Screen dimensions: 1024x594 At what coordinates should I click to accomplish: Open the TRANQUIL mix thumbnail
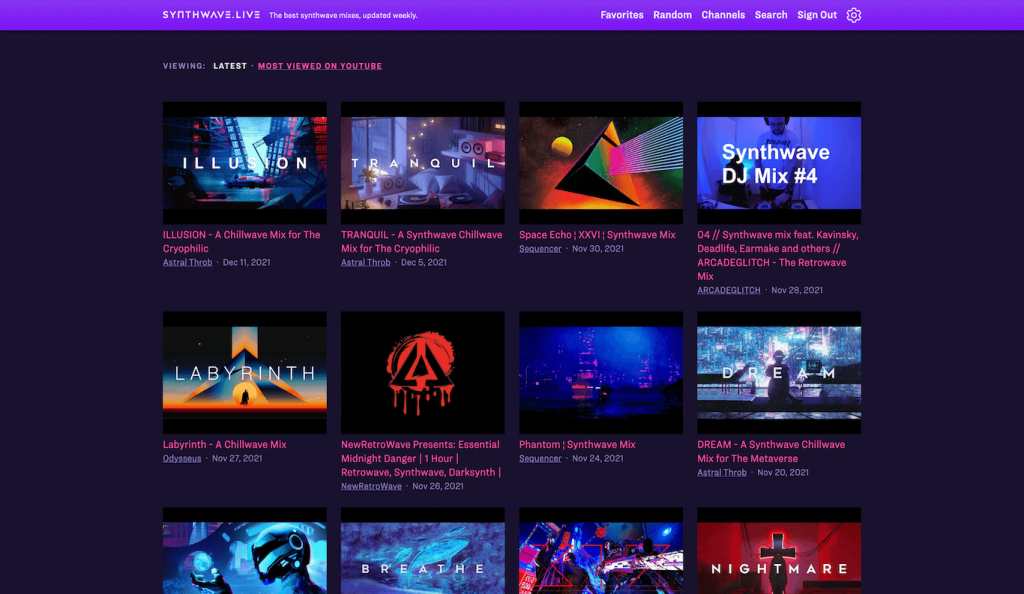[423, 163]
